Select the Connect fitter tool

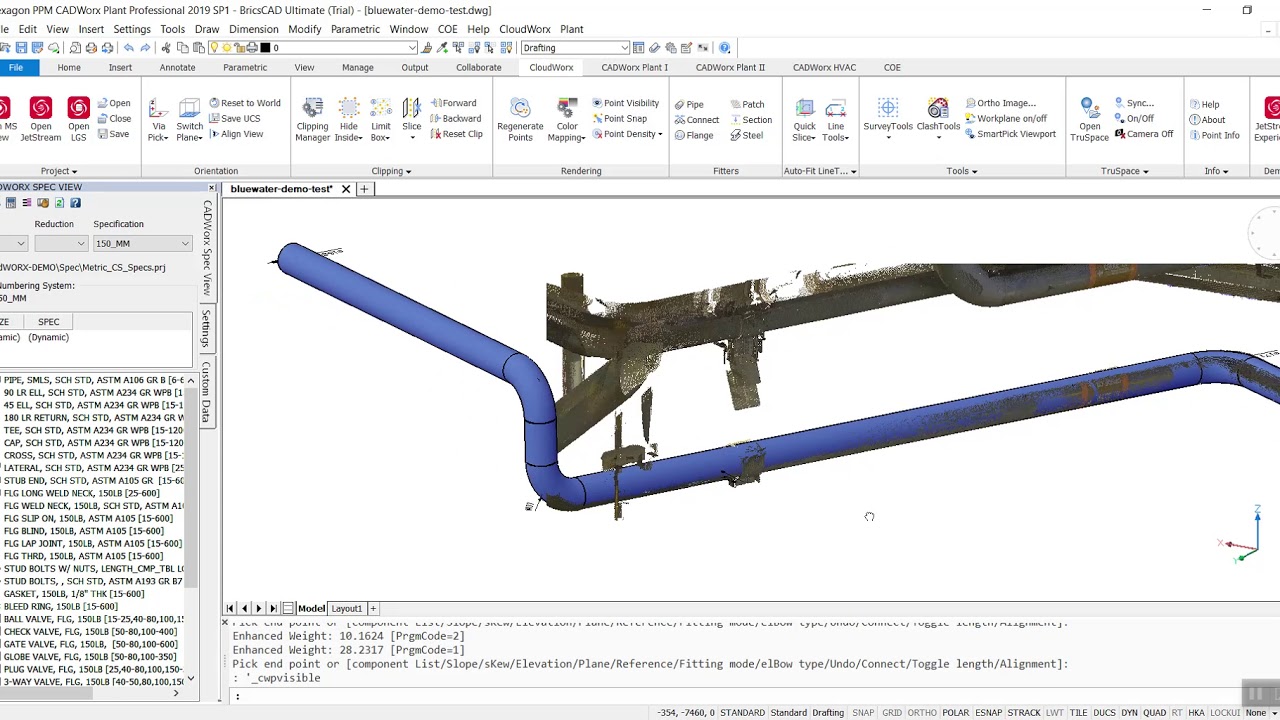[696, 120]
